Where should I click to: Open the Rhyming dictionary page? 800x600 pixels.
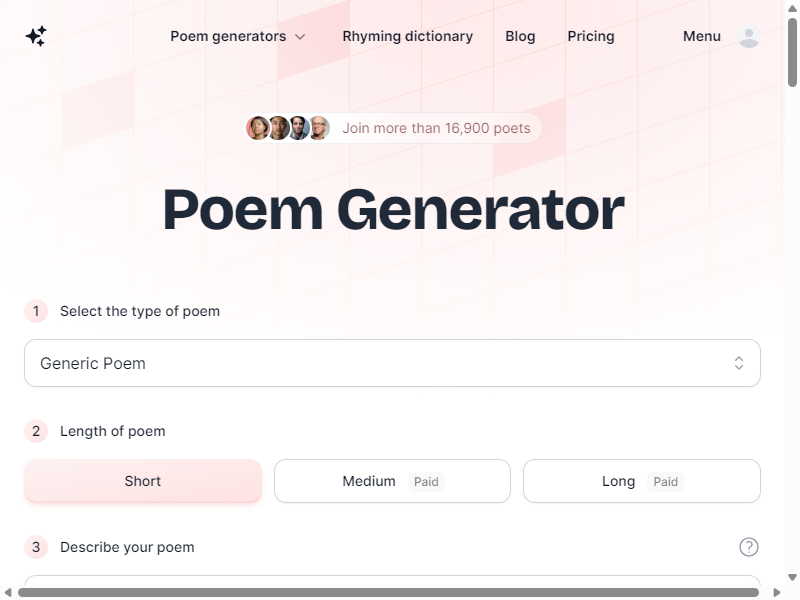pyautogui.click(x=408, y=36)
